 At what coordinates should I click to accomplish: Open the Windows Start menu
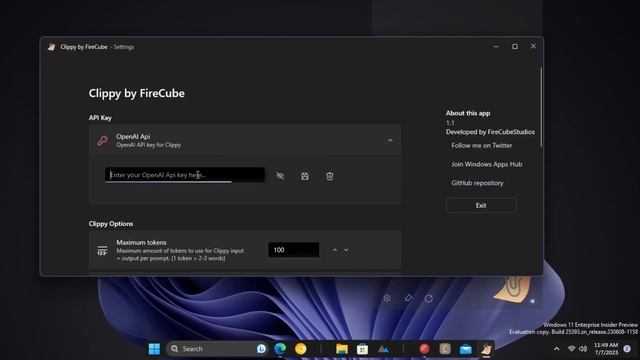154,349
